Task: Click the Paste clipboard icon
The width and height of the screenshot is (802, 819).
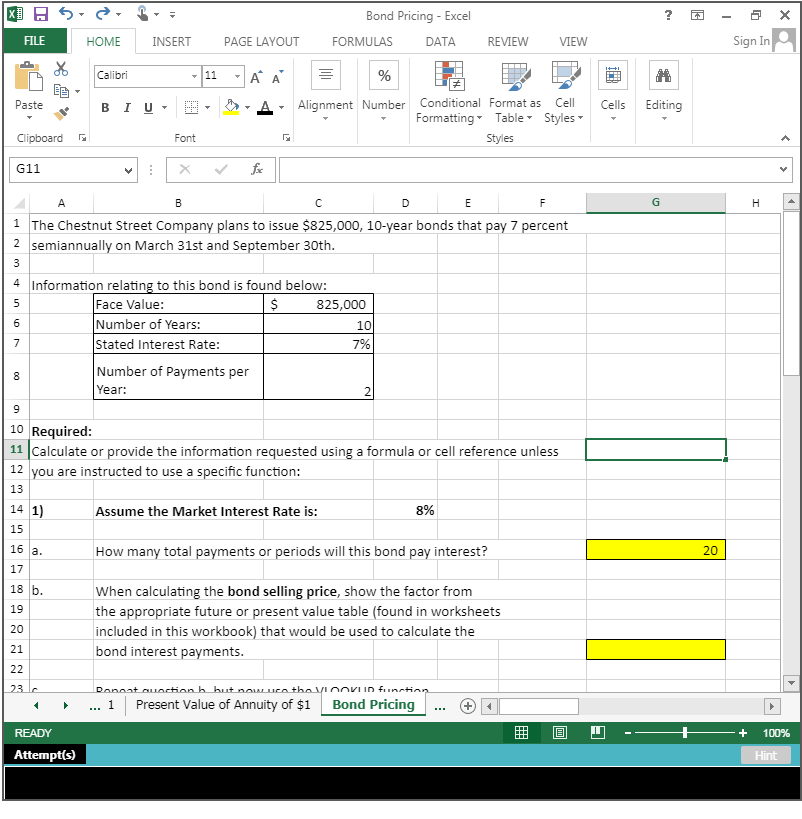Action: (x=28, y=77)
